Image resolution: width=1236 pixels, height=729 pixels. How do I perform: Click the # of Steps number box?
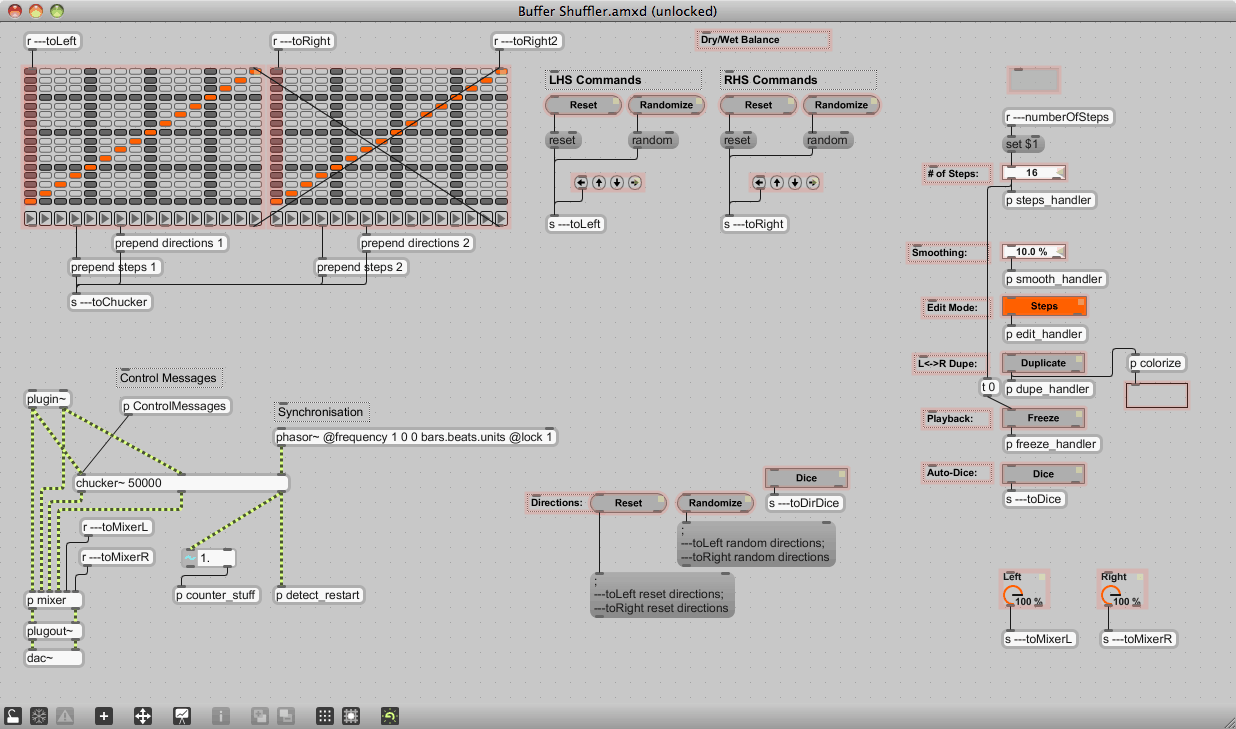point(1033,173)
